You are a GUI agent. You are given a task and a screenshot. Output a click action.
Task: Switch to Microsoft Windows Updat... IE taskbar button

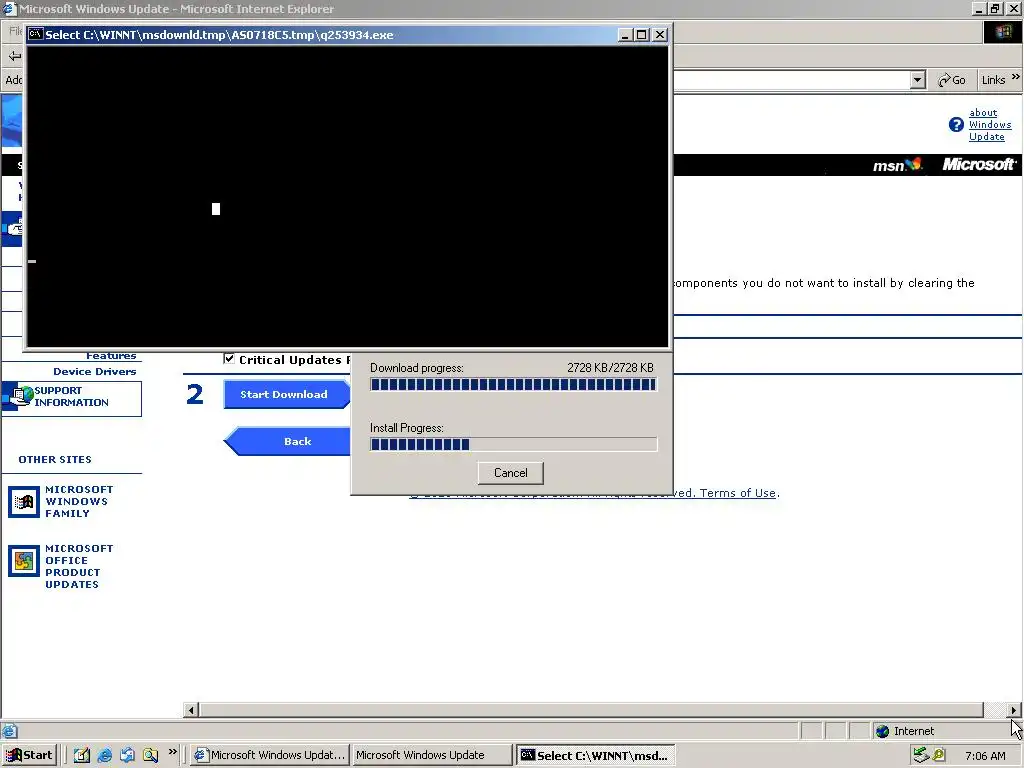point(270,755)
